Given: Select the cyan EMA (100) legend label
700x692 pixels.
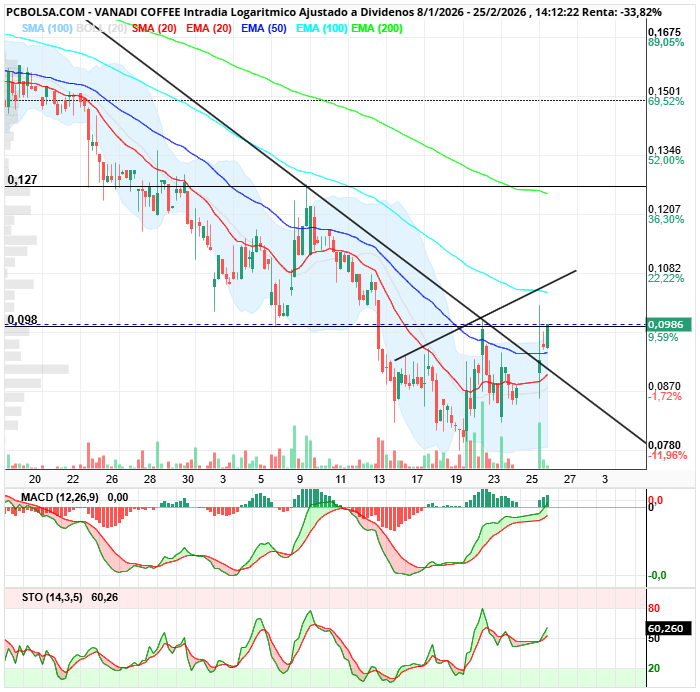Looking at the screenshot, I should click(x=321, y=28).
